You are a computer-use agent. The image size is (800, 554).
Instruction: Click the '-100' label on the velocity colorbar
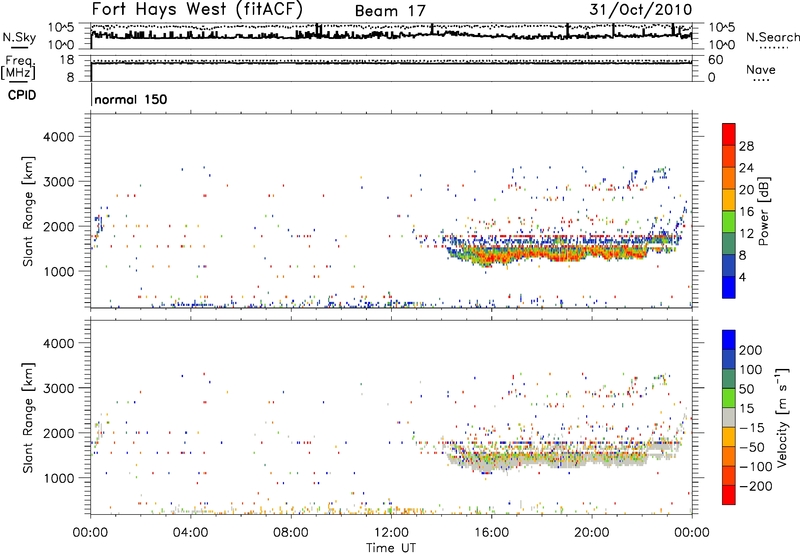tap(755, 467)
